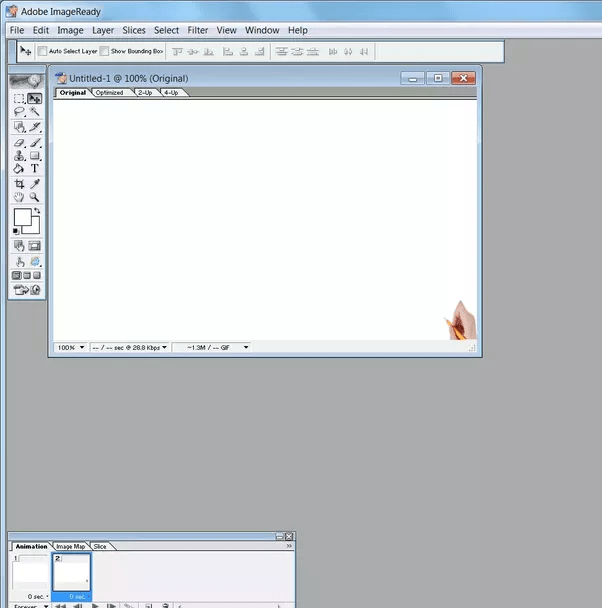Viewport: 602px width, 608px height.
Task: Click Align Left Edges icon
Action: (x=228, y=52)
